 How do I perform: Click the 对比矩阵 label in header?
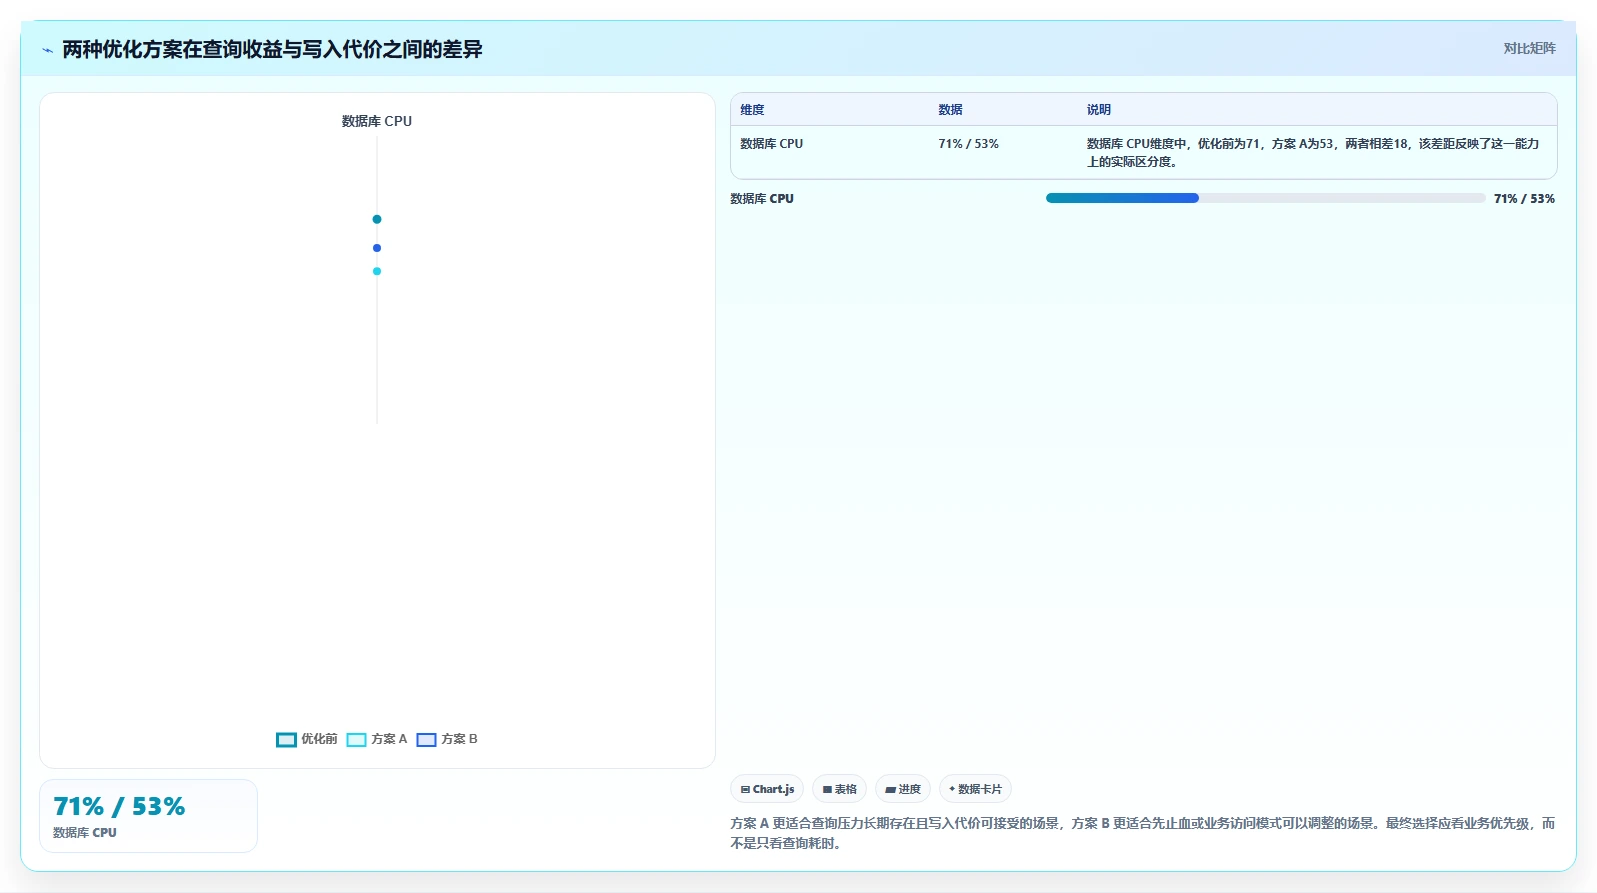1529,48
